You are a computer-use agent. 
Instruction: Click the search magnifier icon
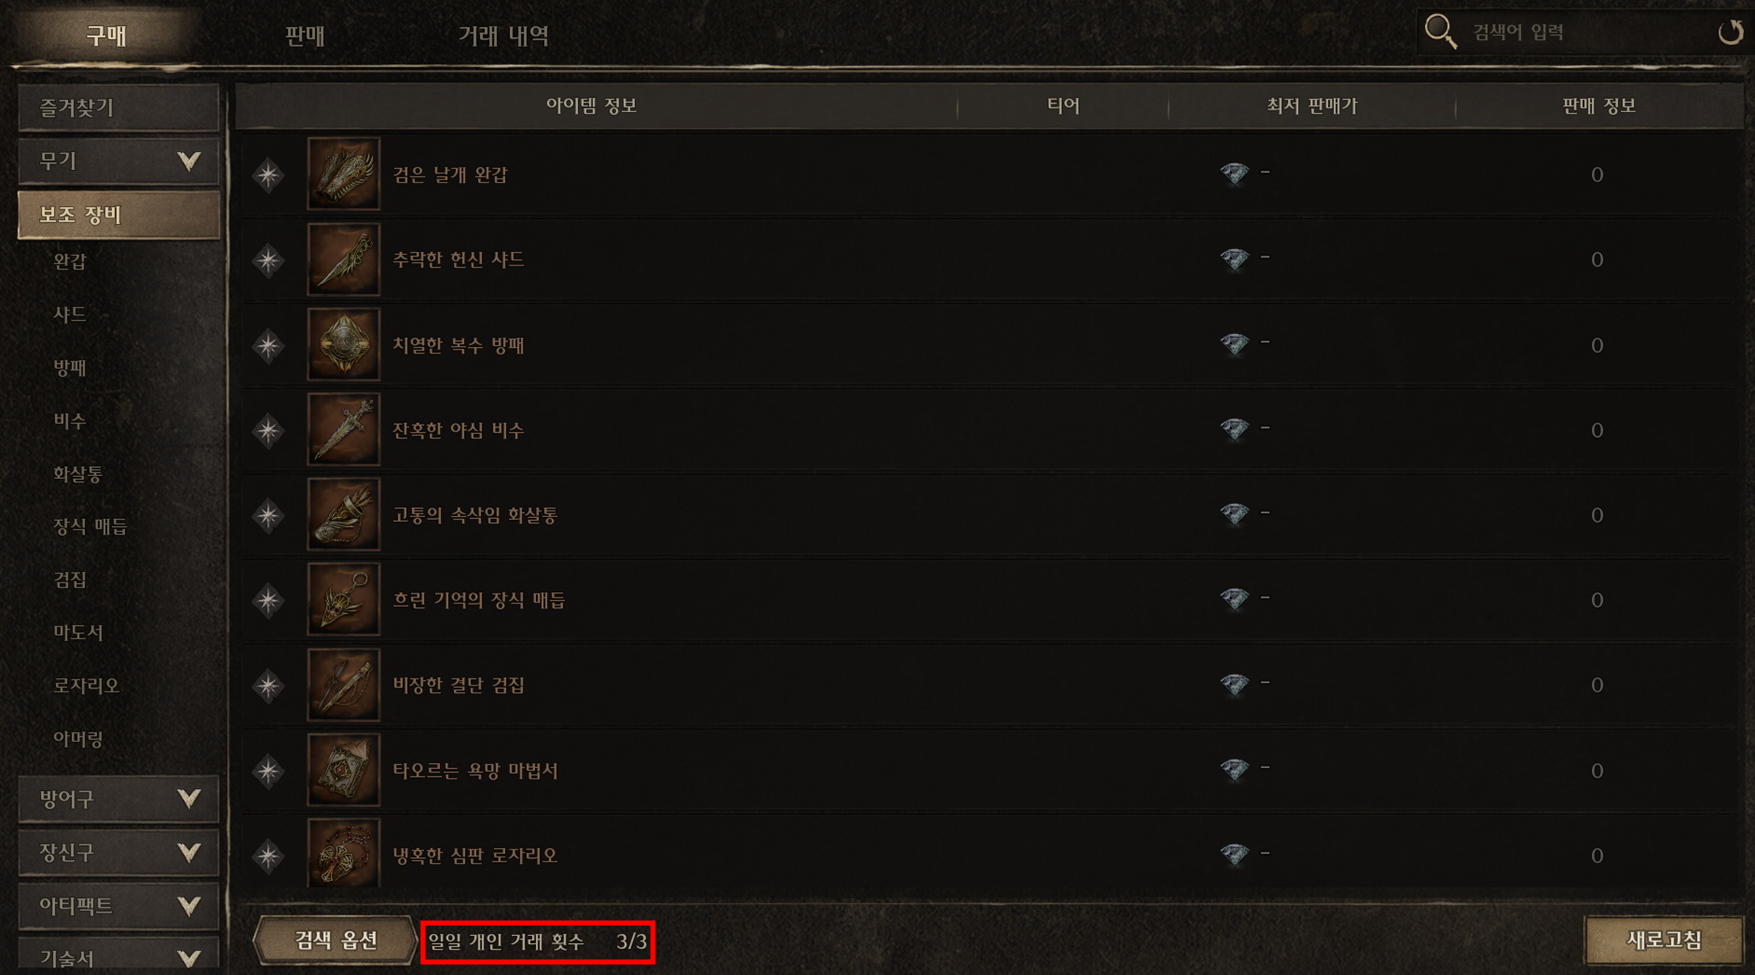click(x=1440, y=32)
